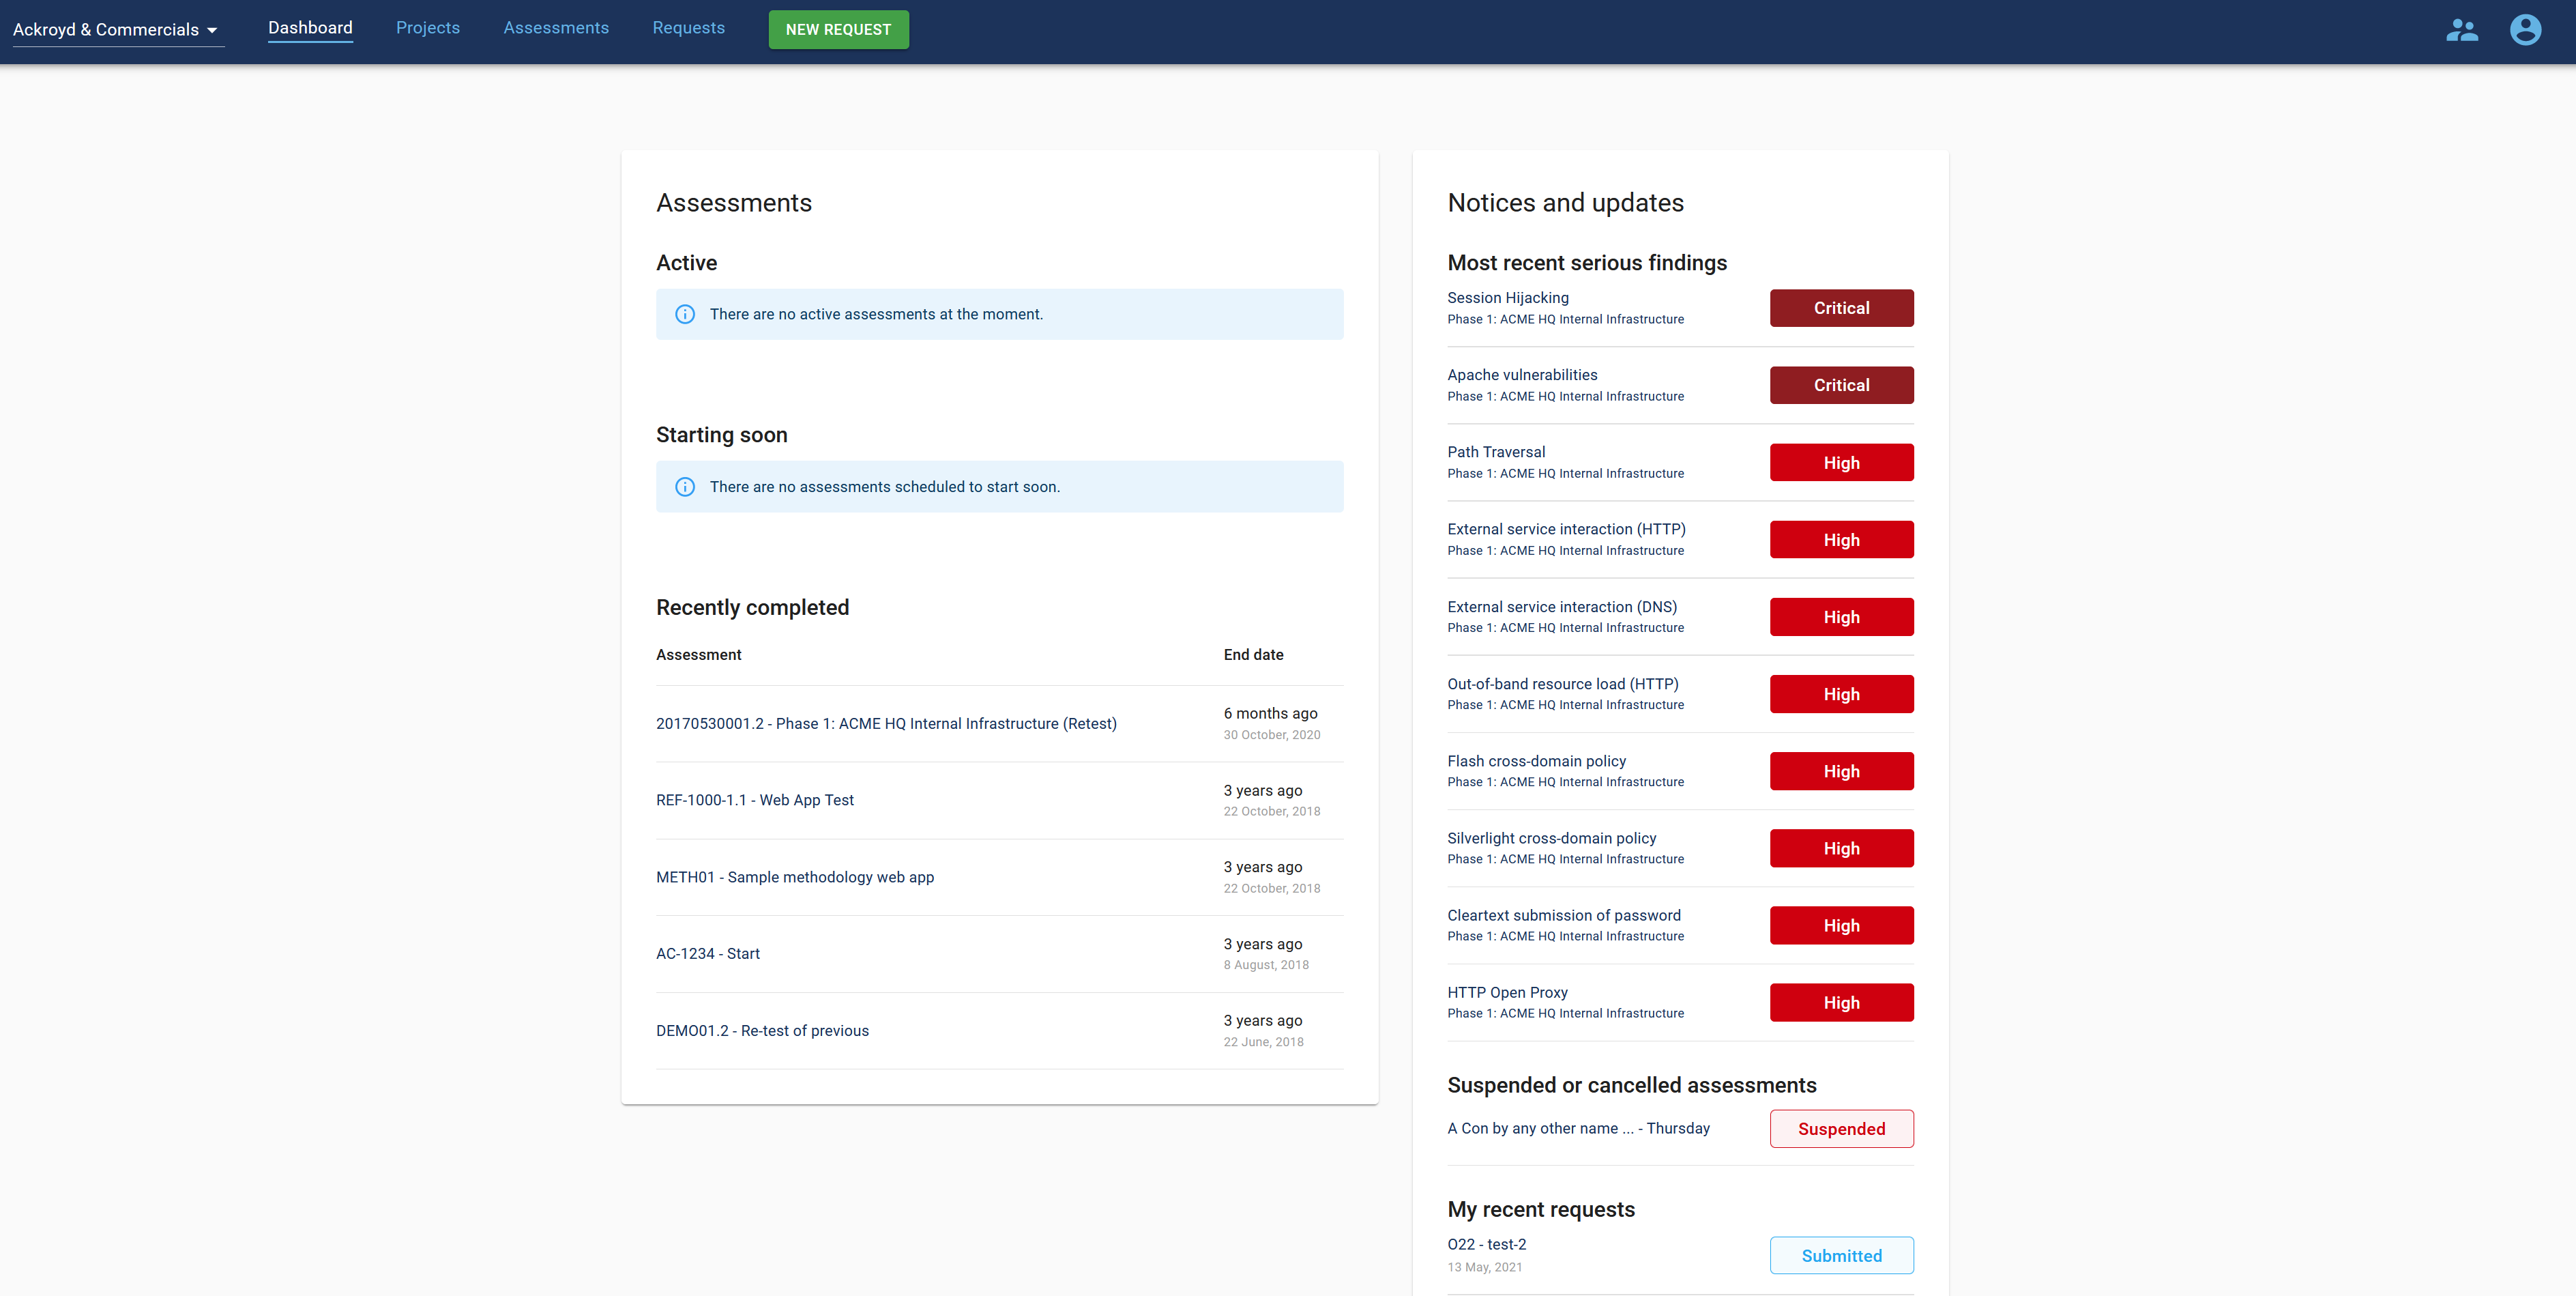Open the Apache vulnerabilities finding

[x=1522, y=375]
